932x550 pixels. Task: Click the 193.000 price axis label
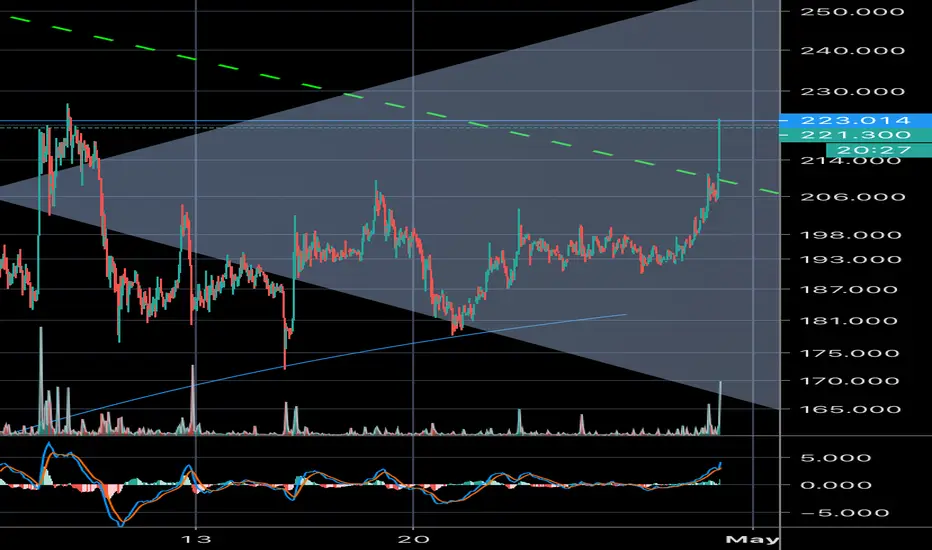tap(852, 259)
